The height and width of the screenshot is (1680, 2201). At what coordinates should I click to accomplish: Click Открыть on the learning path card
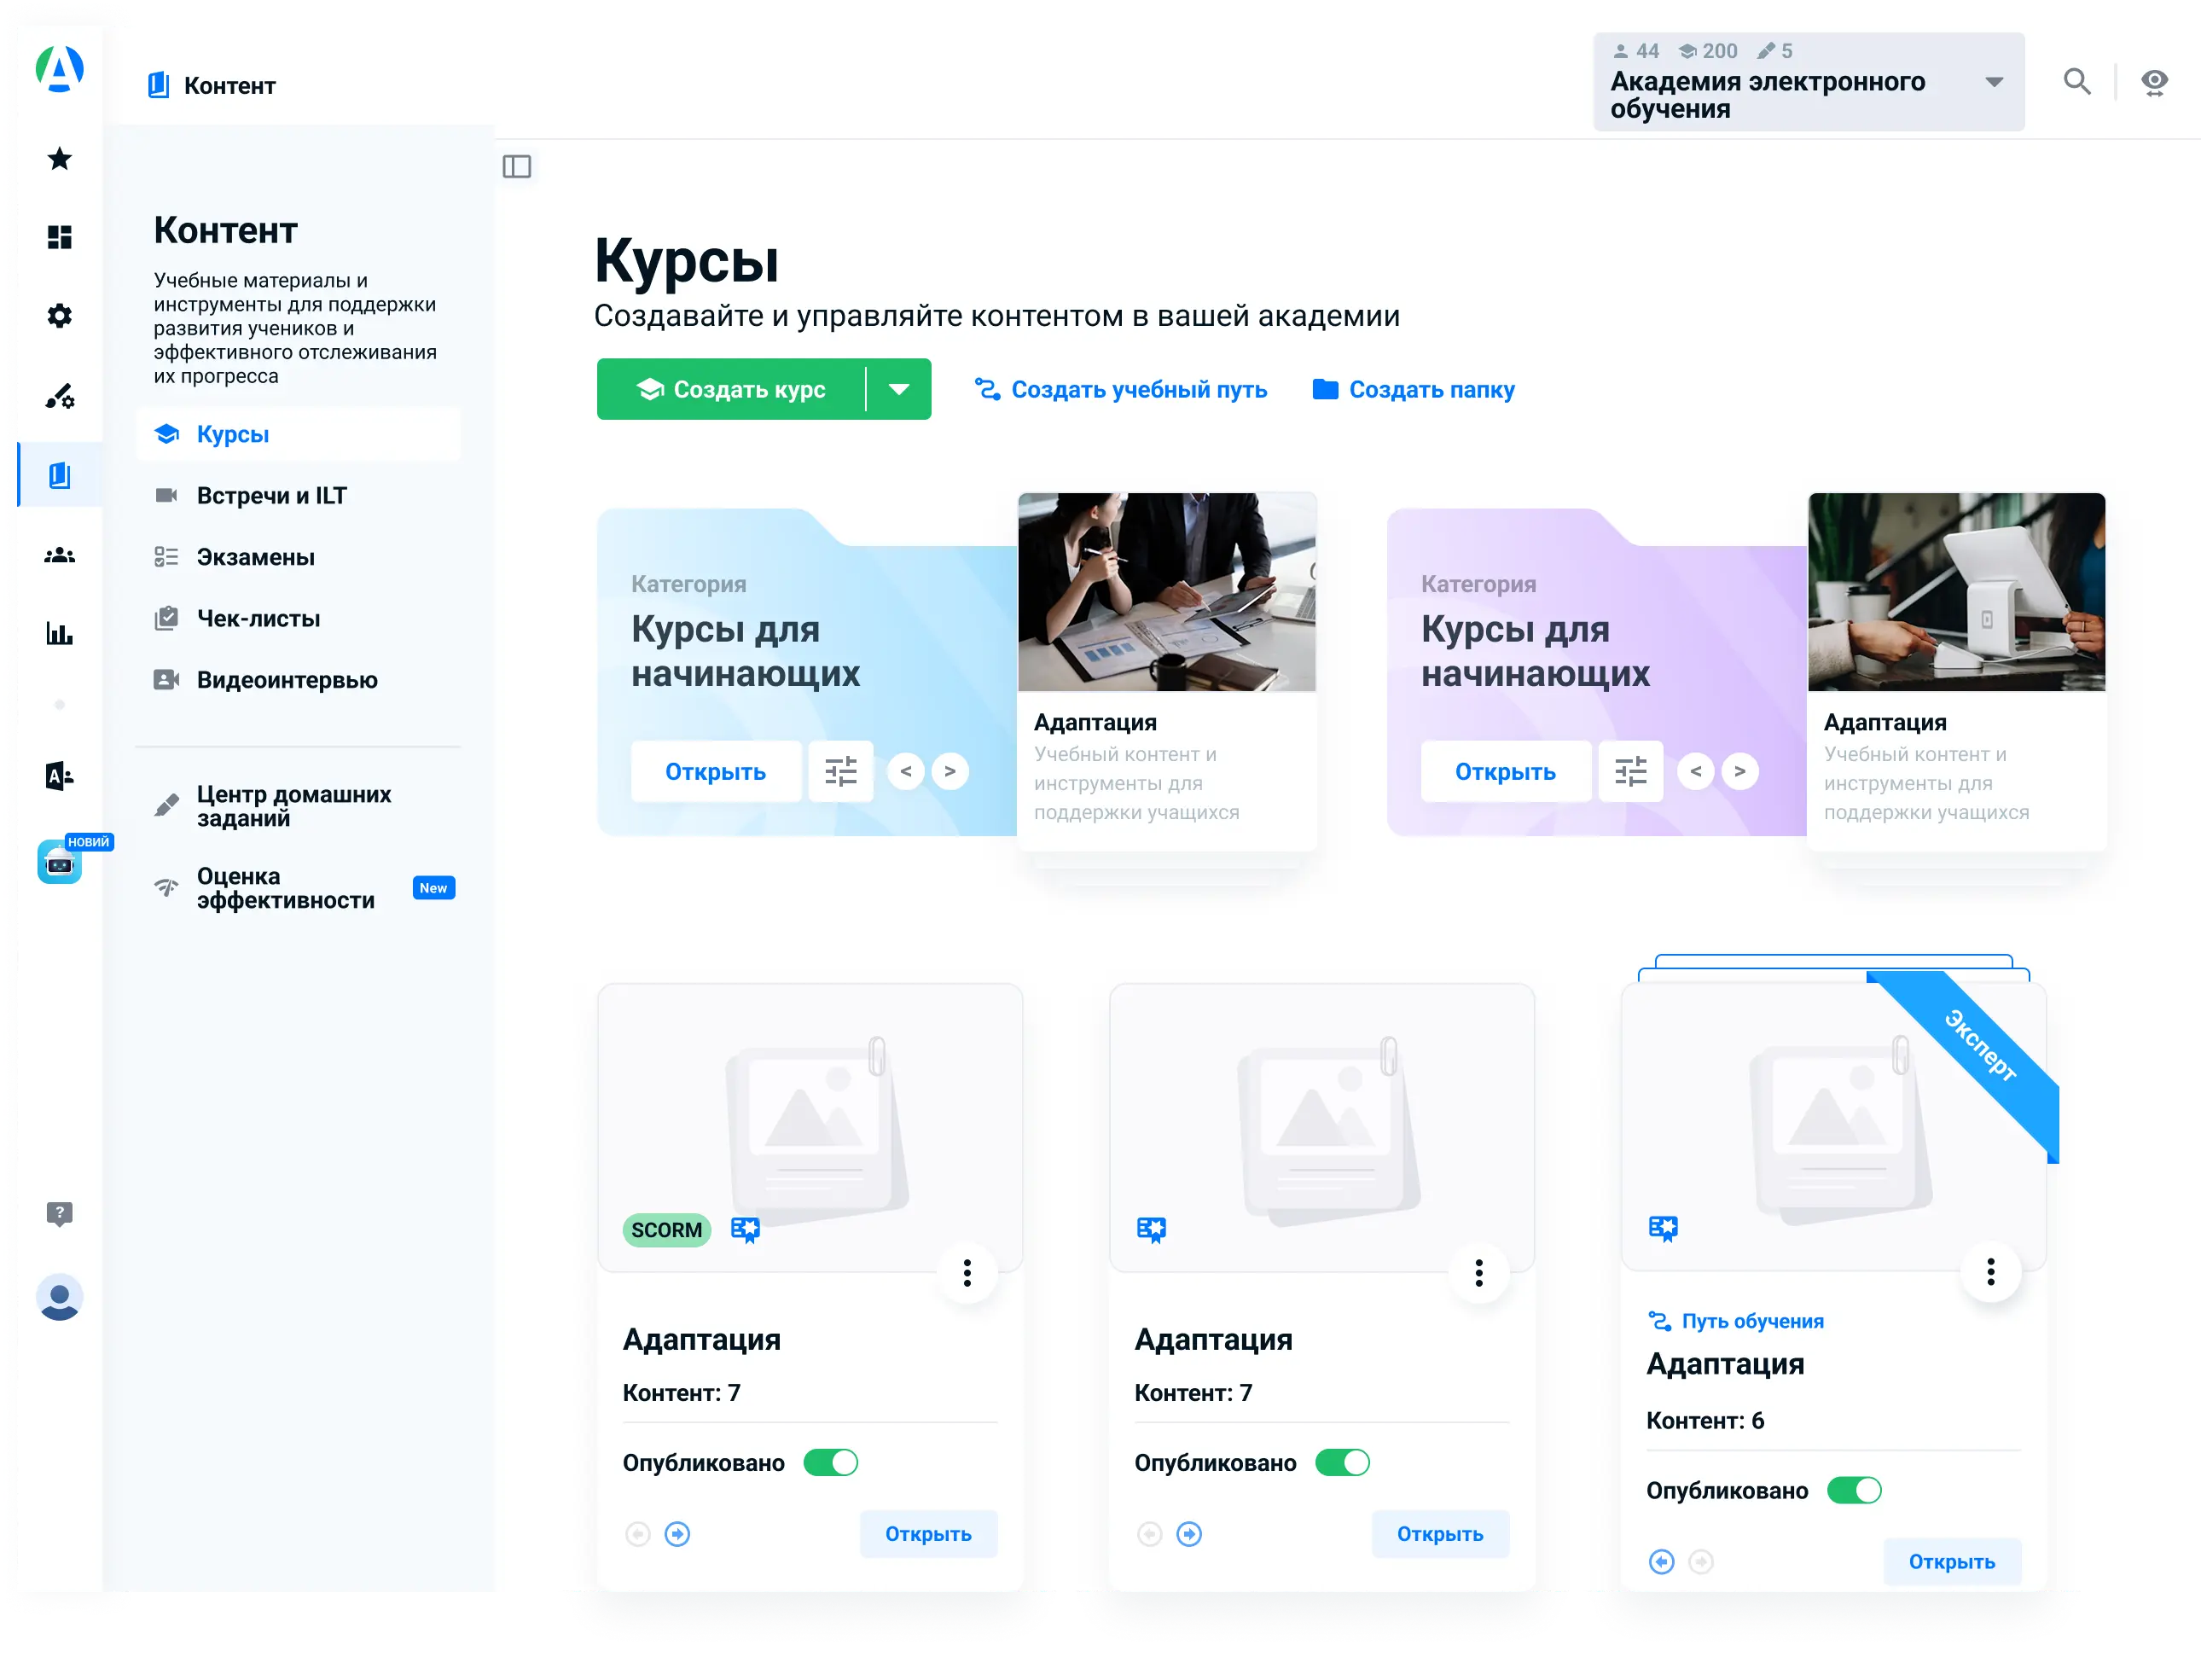pyautogui.click(x=1953, y=1562)
